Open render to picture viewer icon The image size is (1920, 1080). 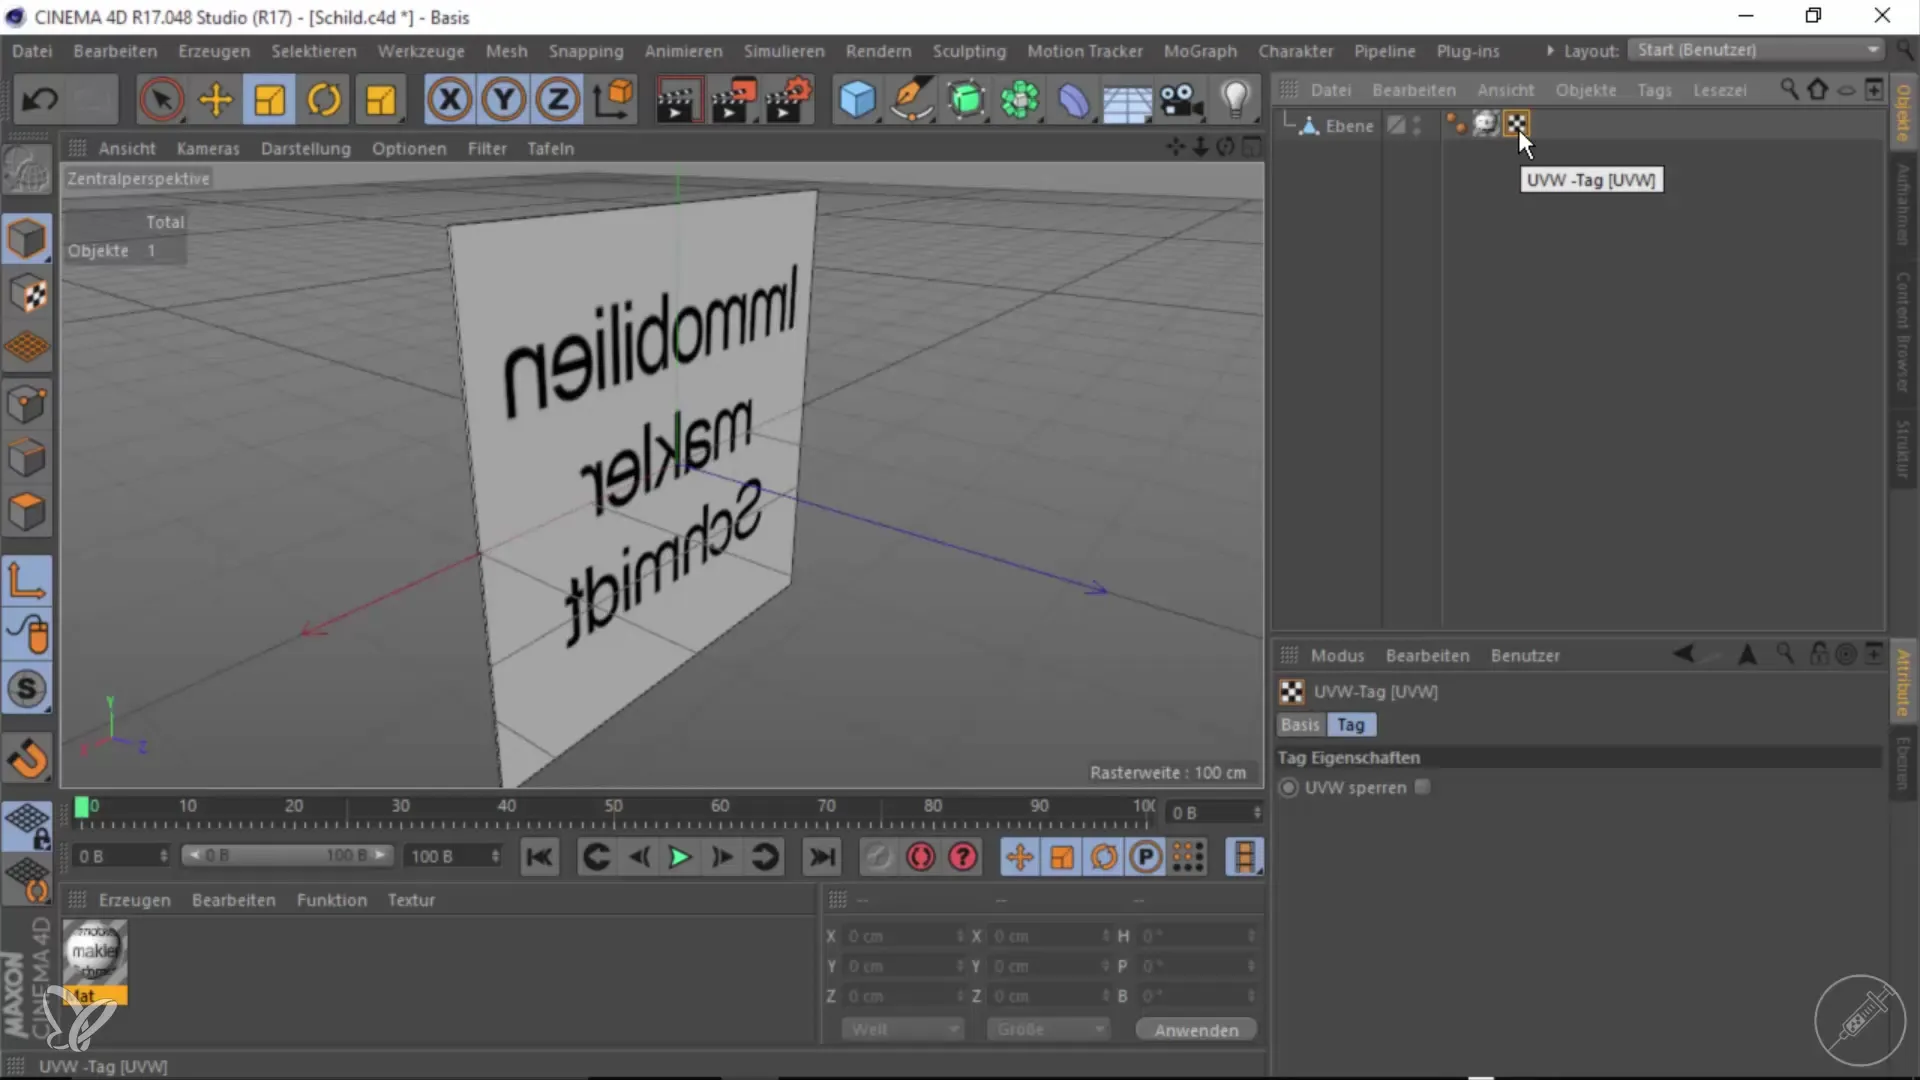tap(733, 99)
